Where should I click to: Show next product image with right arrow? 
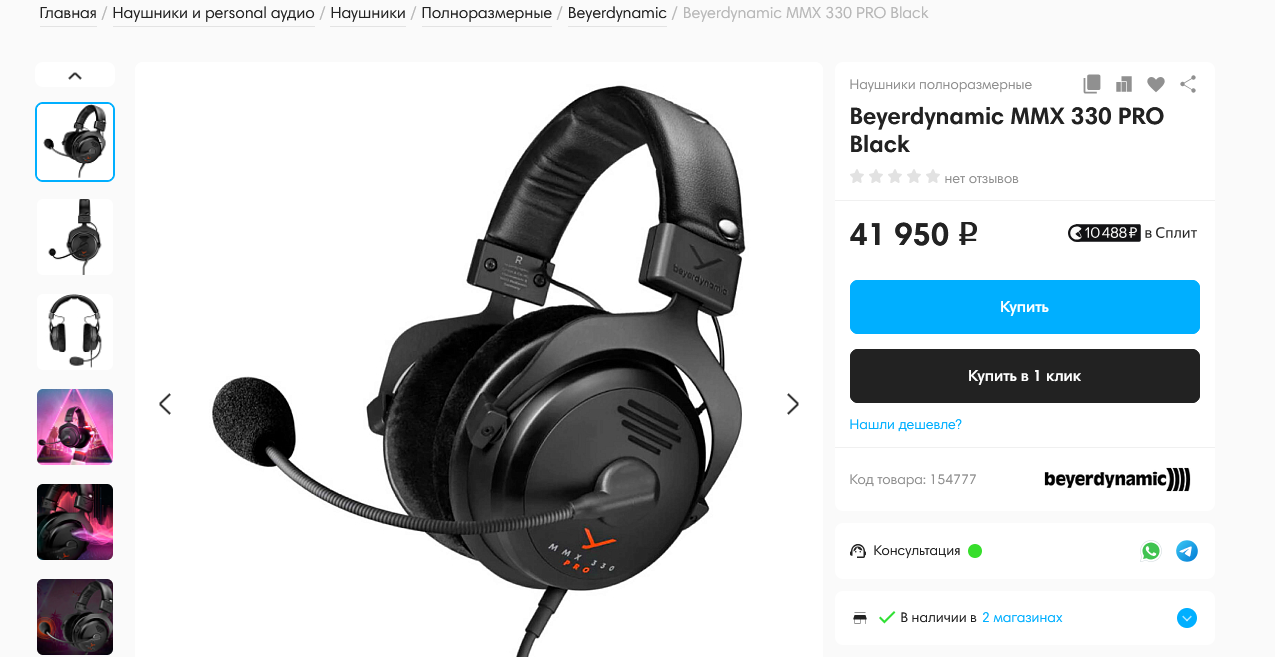tap(793, 404)
